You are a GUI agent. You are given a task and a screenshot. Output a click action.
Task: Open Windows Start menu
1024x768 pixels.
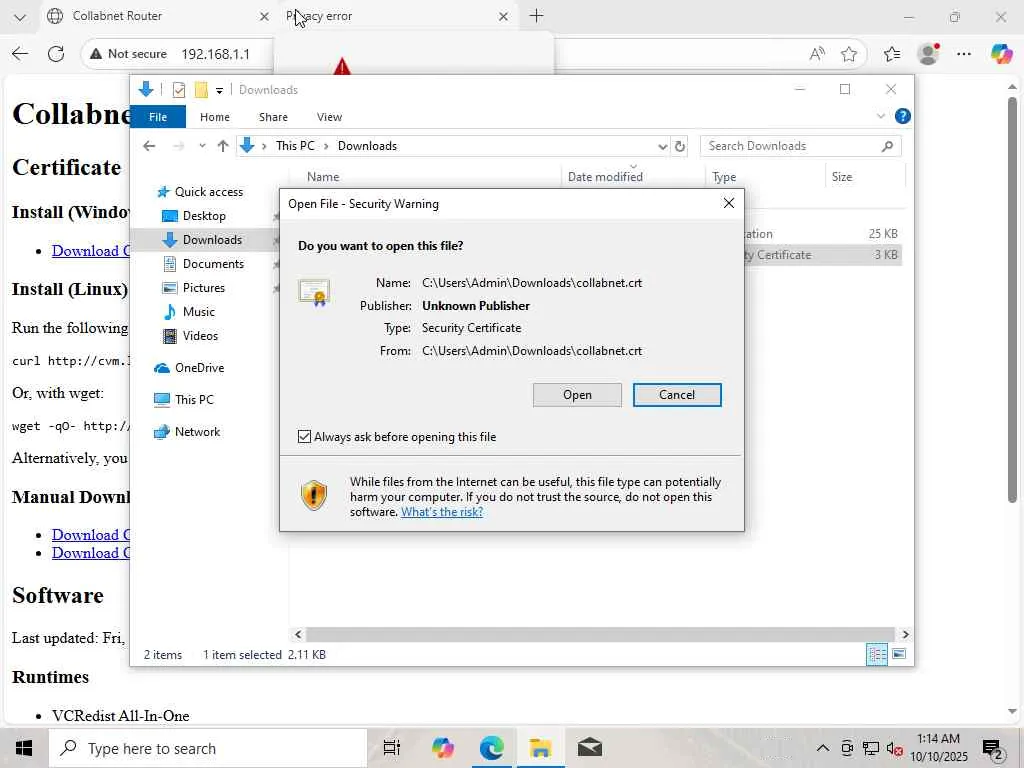(24, 748)
